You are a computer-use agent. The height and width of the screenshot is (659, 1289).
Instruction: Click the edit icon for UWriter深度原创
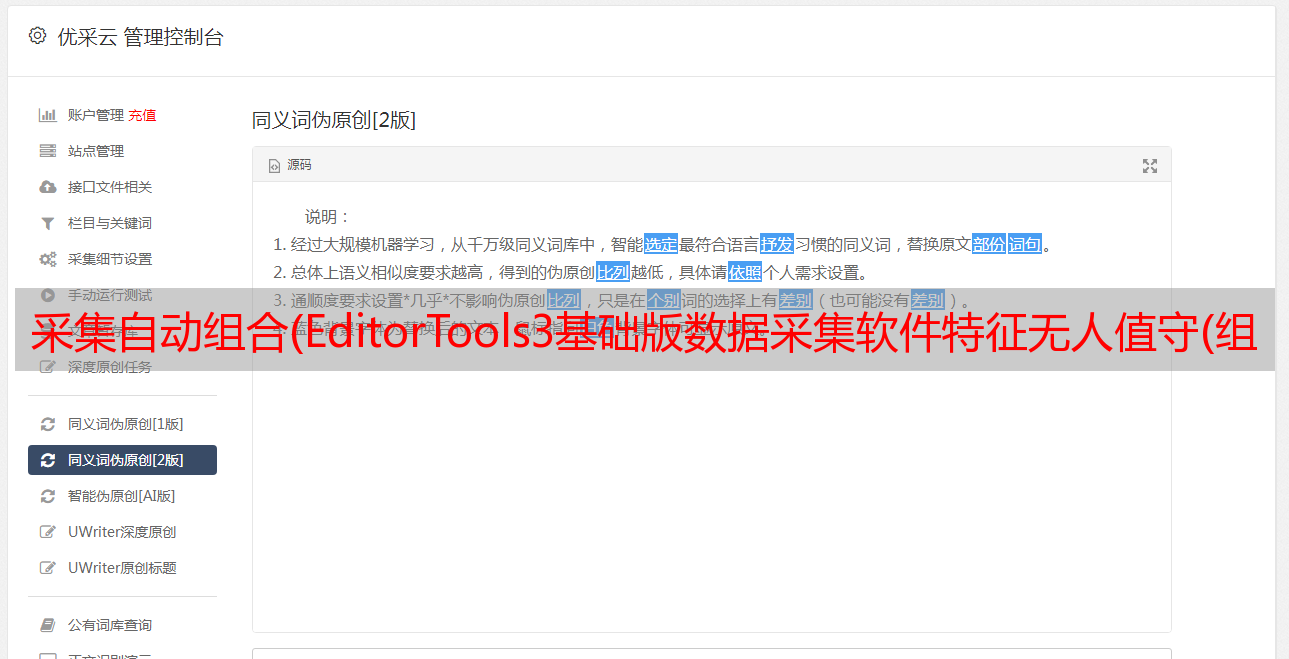(47, 532)
